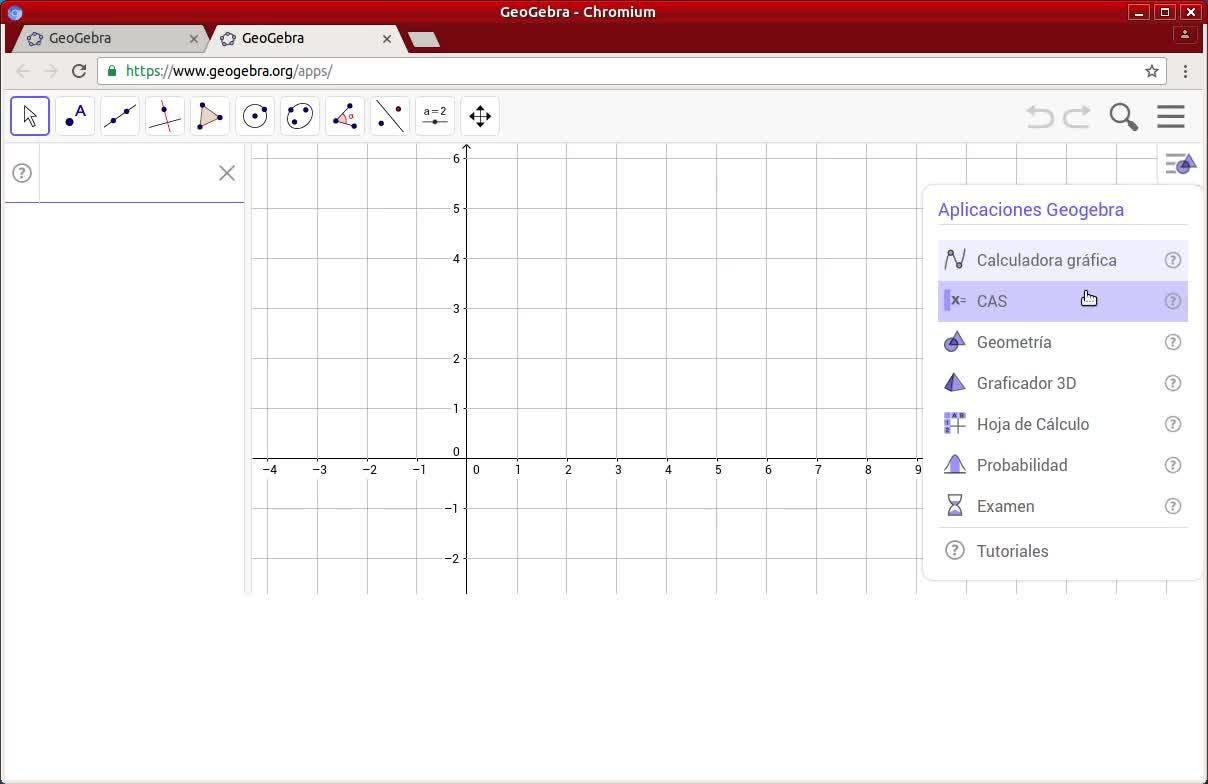Image resolution: width=1208 pixels, height=784 pixels.
Task: Toggle the graphics style bar button
Action: (x=1181, y=163)
